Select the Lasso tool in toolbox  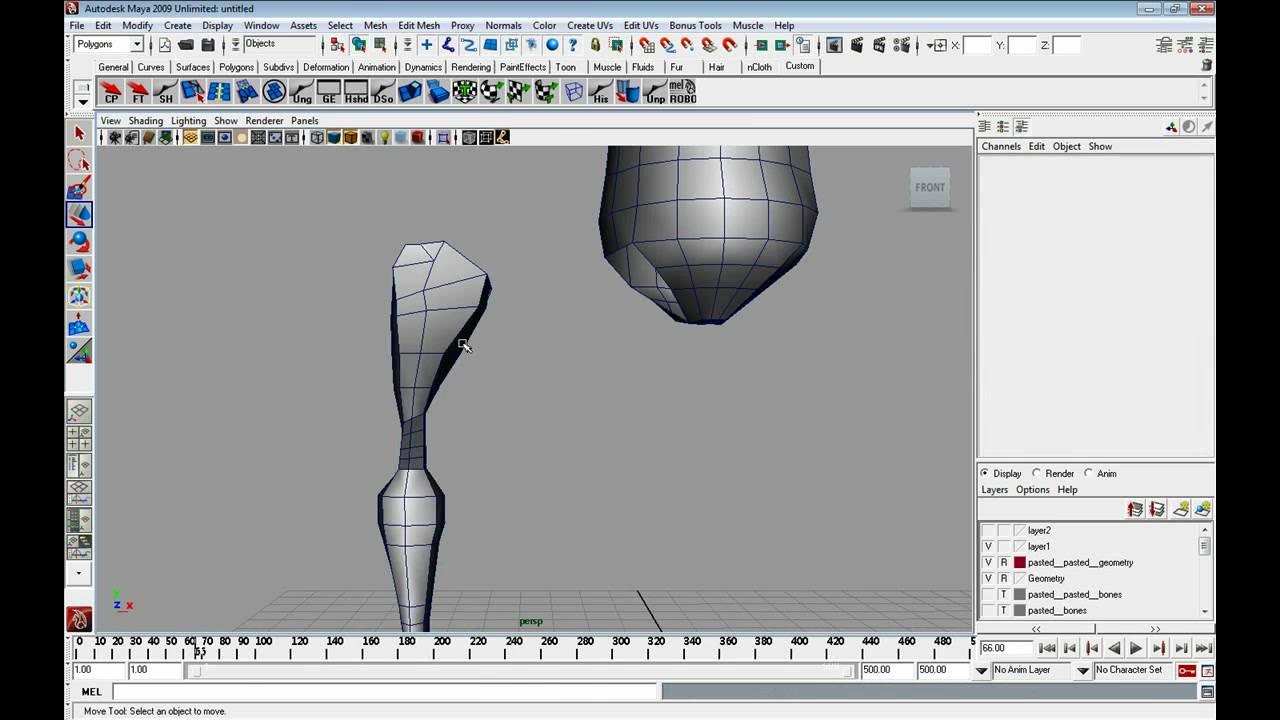[x=79, y=161]
